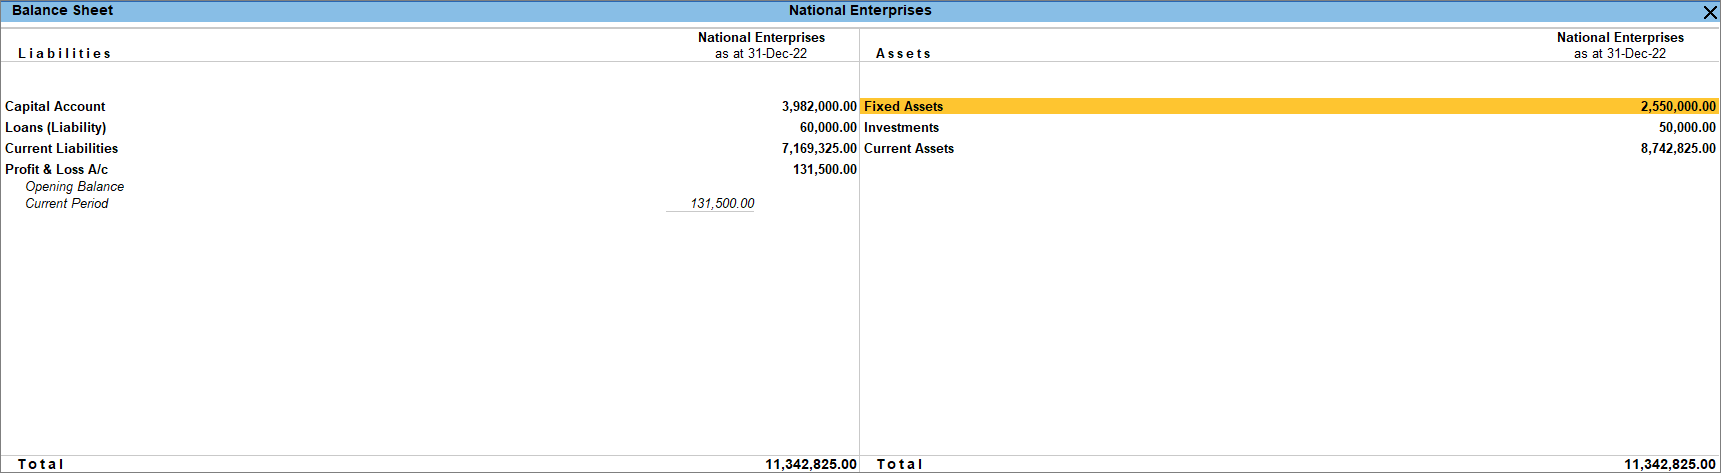This screenshot has width=1721, height=473.
Task: Select Current Assets row
Action: [x=1289, y=148]
